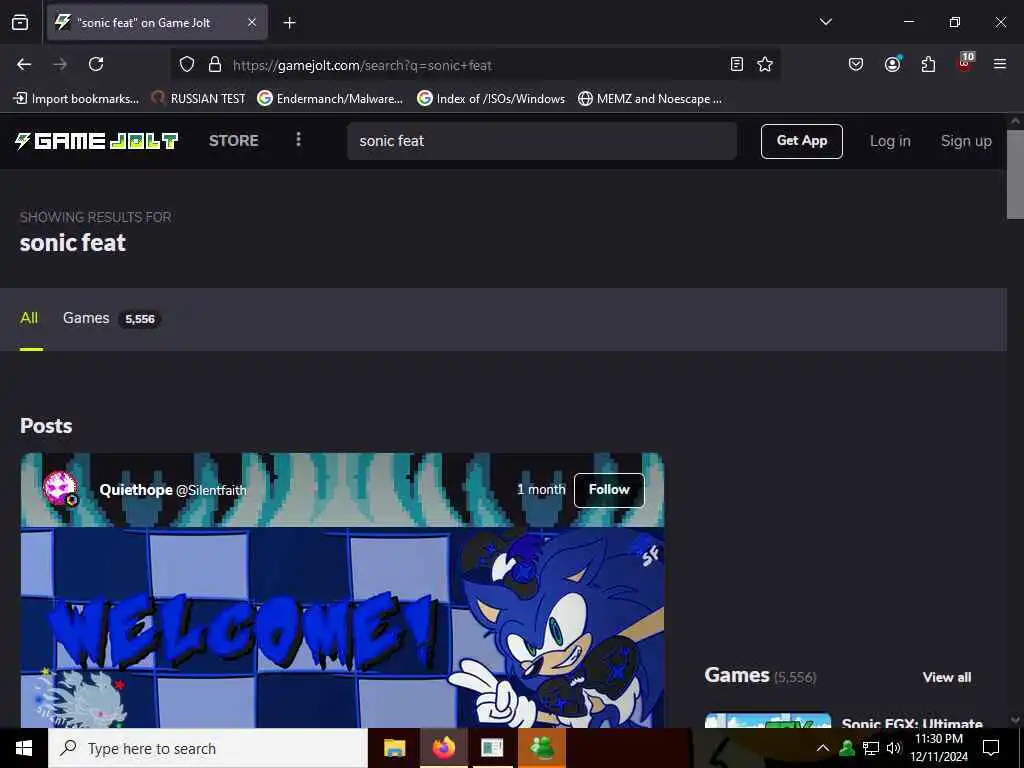Screen dimensions: 1024x768
Task: Open the Firefox hamburger menu
Action: click(1000, 64)
